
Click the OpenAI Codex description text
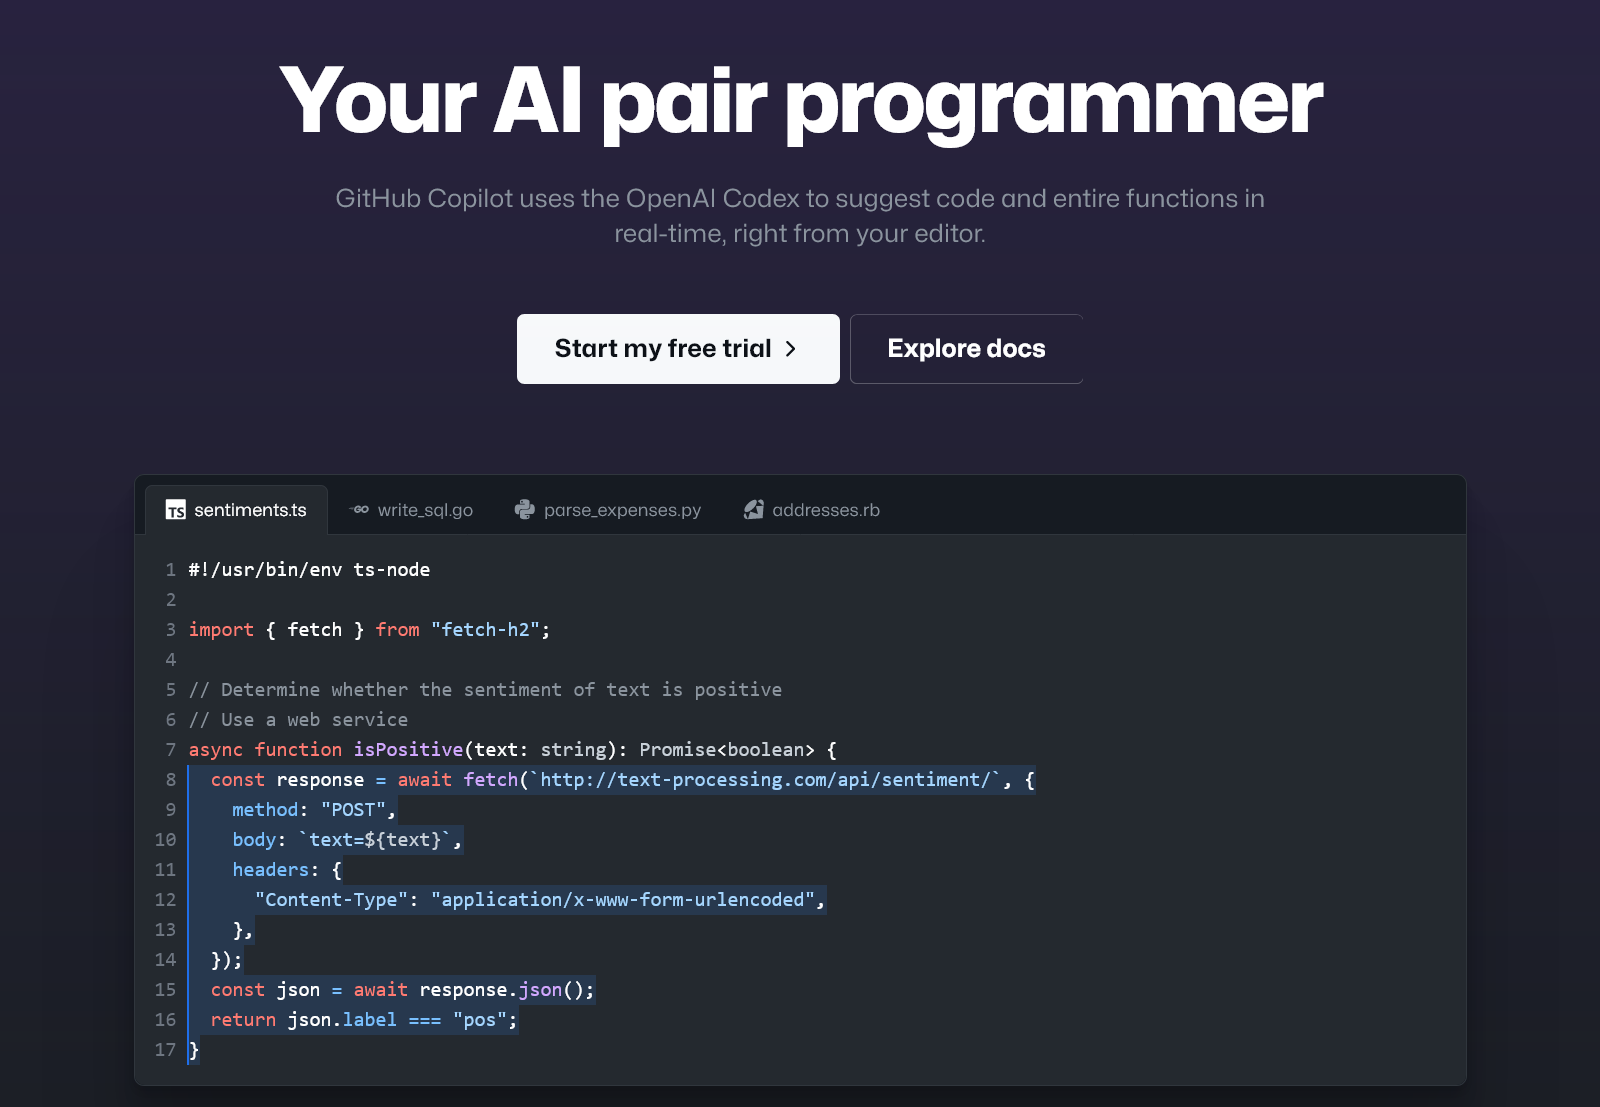tap(800, 215)
